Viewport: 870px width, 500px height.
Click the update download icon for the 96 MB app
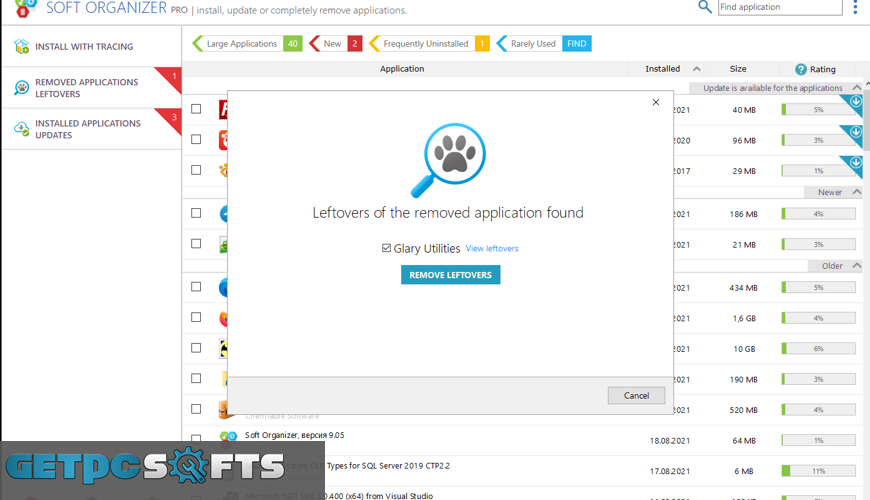click(855, 132)
